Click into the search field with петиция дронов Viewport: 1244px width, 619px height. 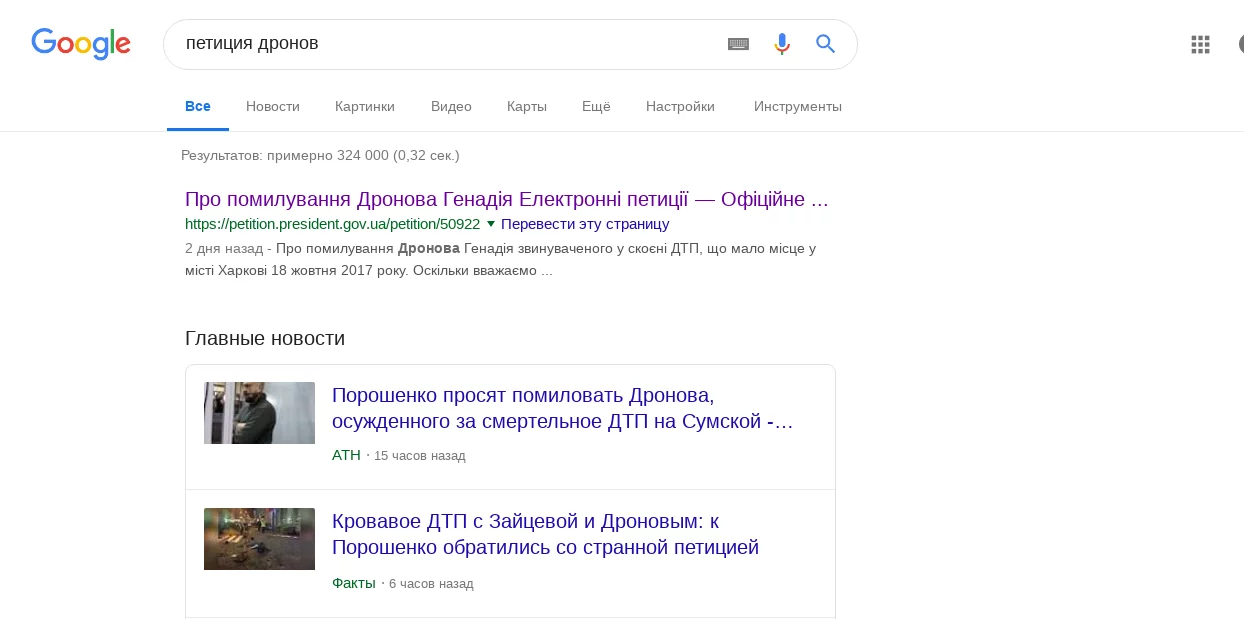[x=440, y=44]
